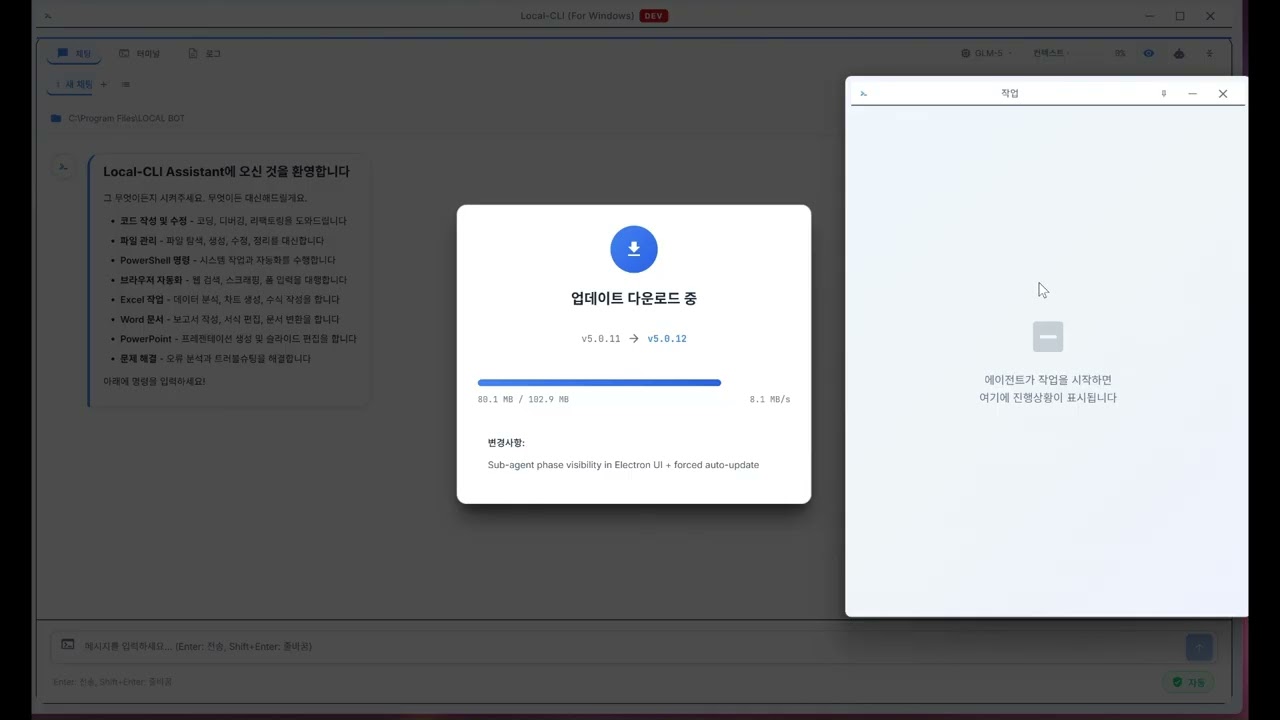Close the 작업 window
1280x720 pixels.
(1222, 93)
